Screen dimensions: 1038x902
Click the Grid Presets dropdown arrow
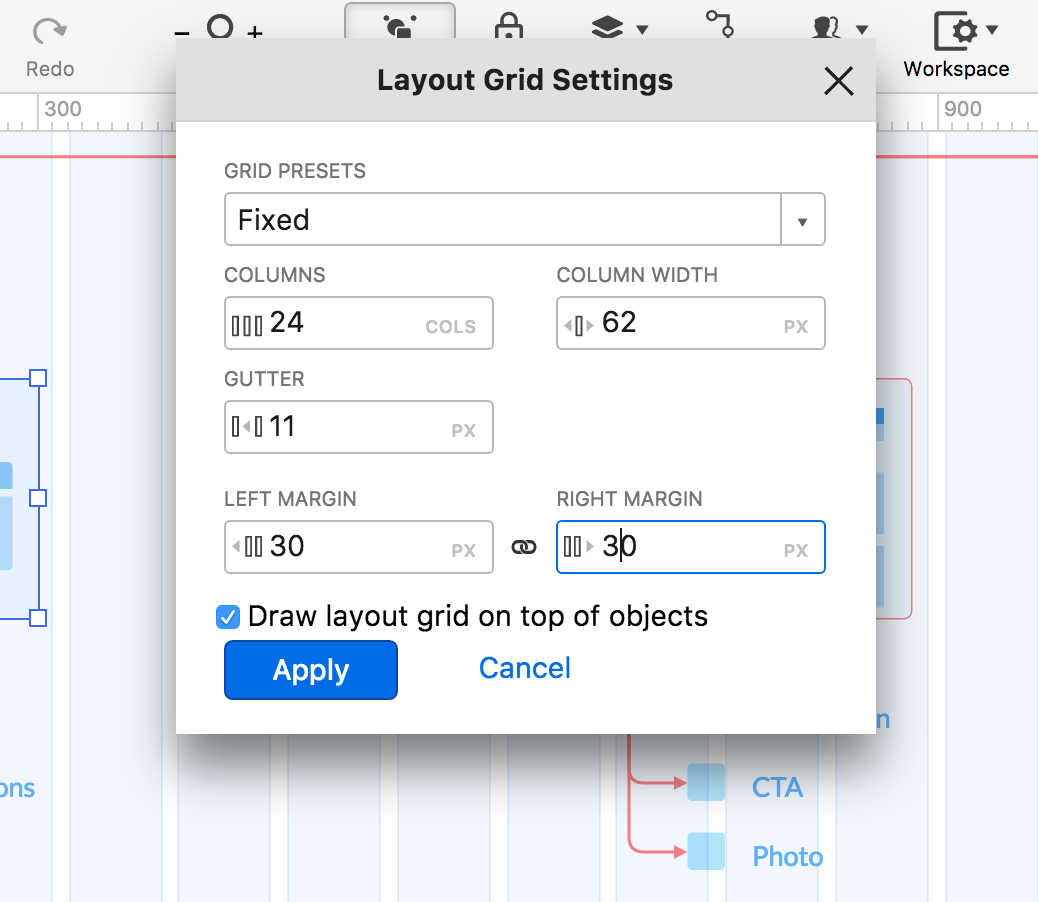[802, 221]
